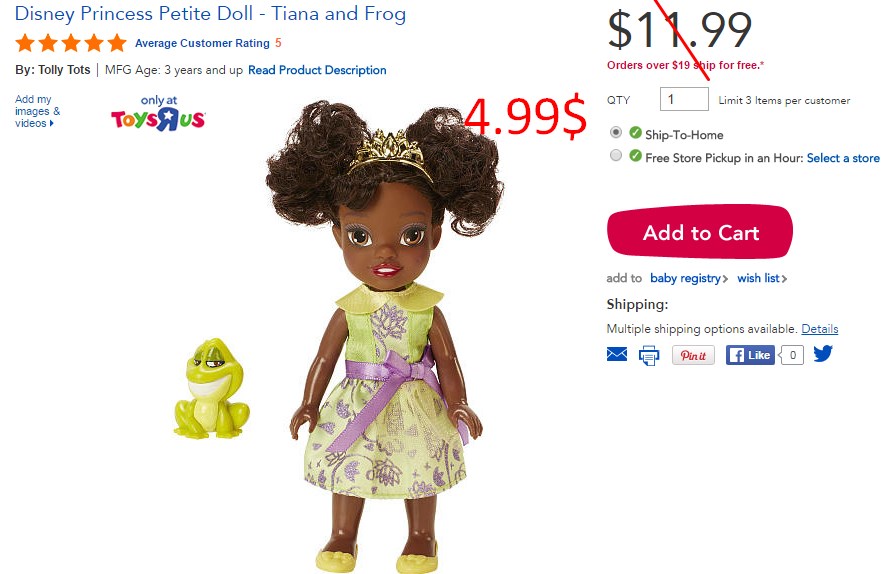Viewport: 882px width, 574px height.
Task: Click the five-star rating icons
Action: [x=71, y=43]
